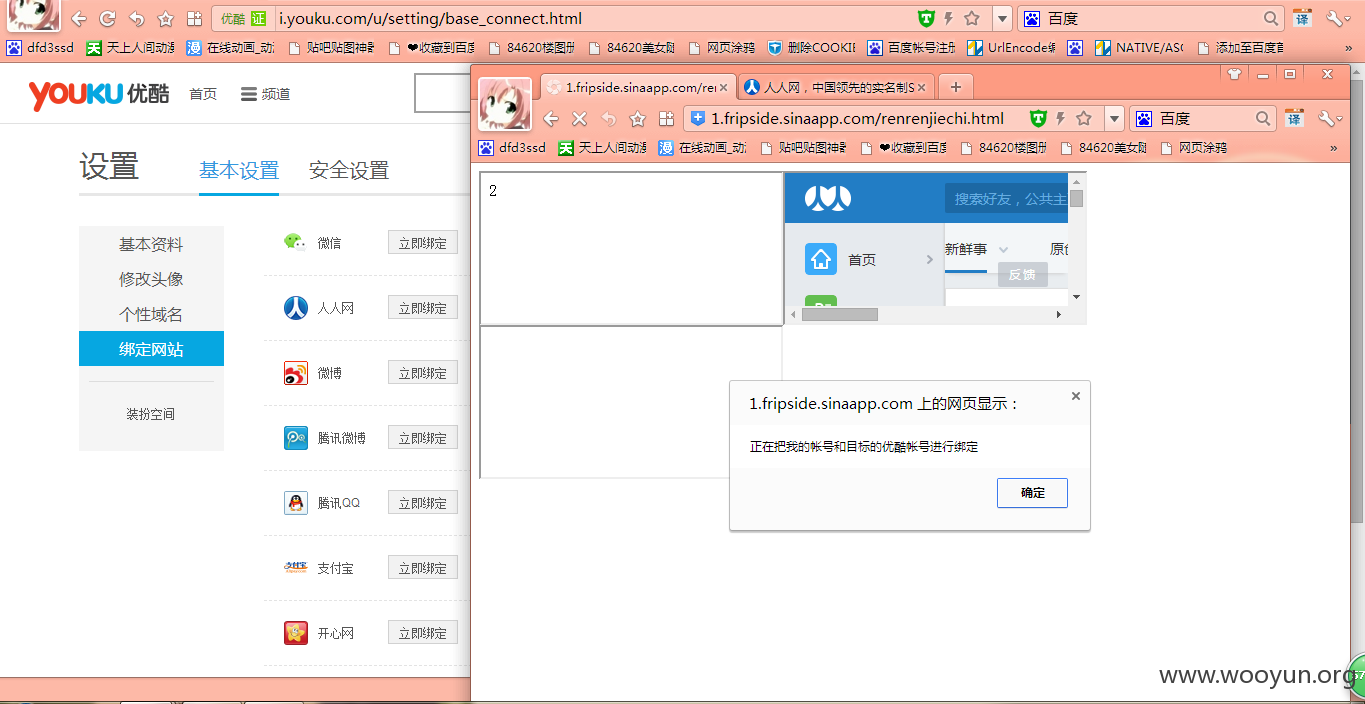This screenshot has width=1365, height=704.
Task: Click the YOUKU 优酷 logo
Action: pyautogui.click(x=99, y=94)
